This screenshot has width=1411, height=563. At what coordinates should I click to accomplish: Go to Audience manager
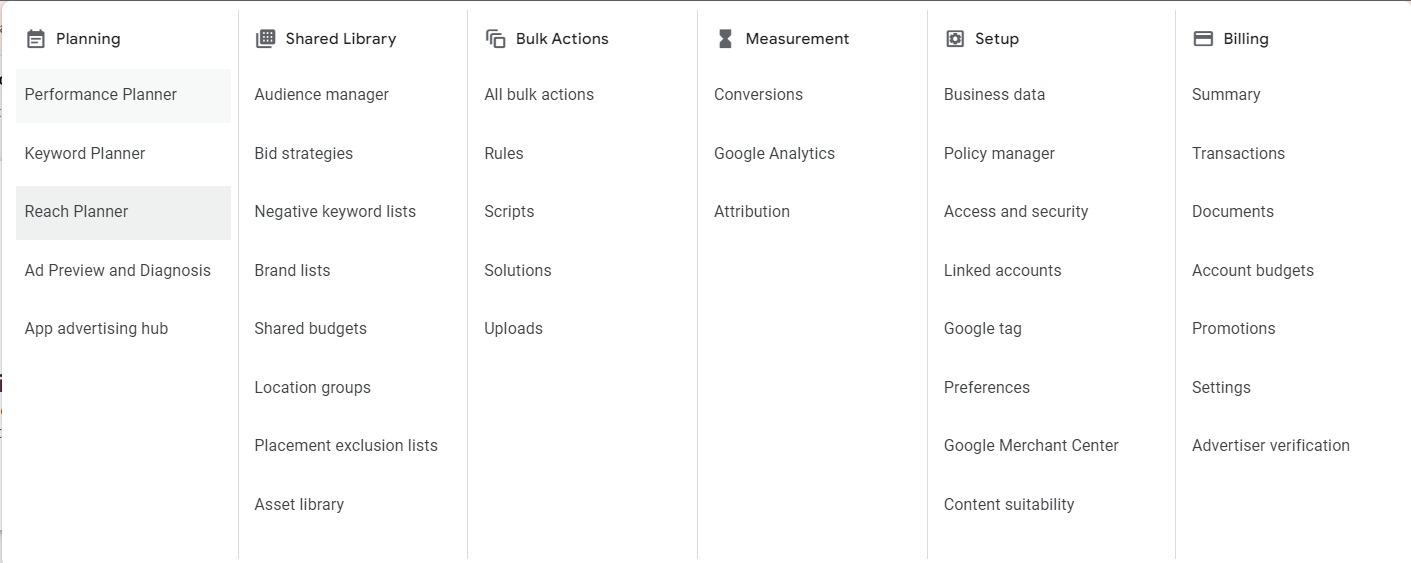tap(321, 95)
